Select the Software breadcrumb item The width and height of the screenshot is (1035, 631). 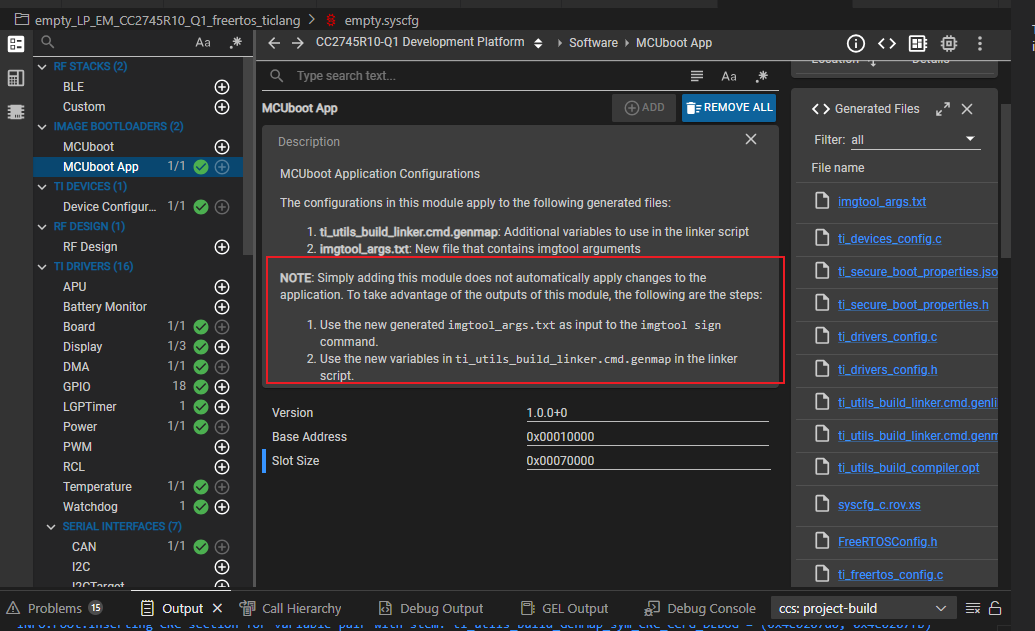tap(593, 43)
